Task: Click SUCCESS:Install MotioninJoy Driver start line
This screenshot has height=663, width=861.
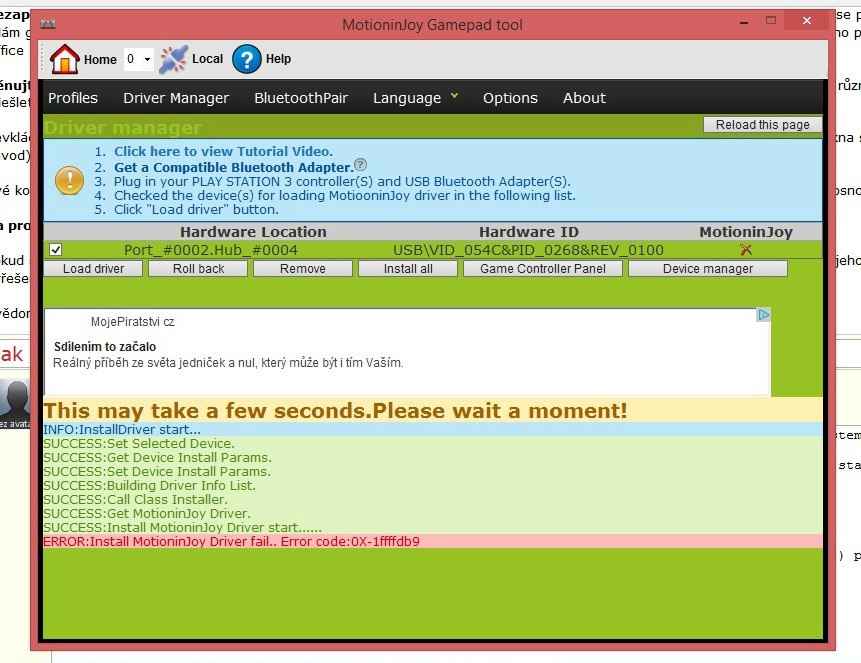Action: pos(433,527)
